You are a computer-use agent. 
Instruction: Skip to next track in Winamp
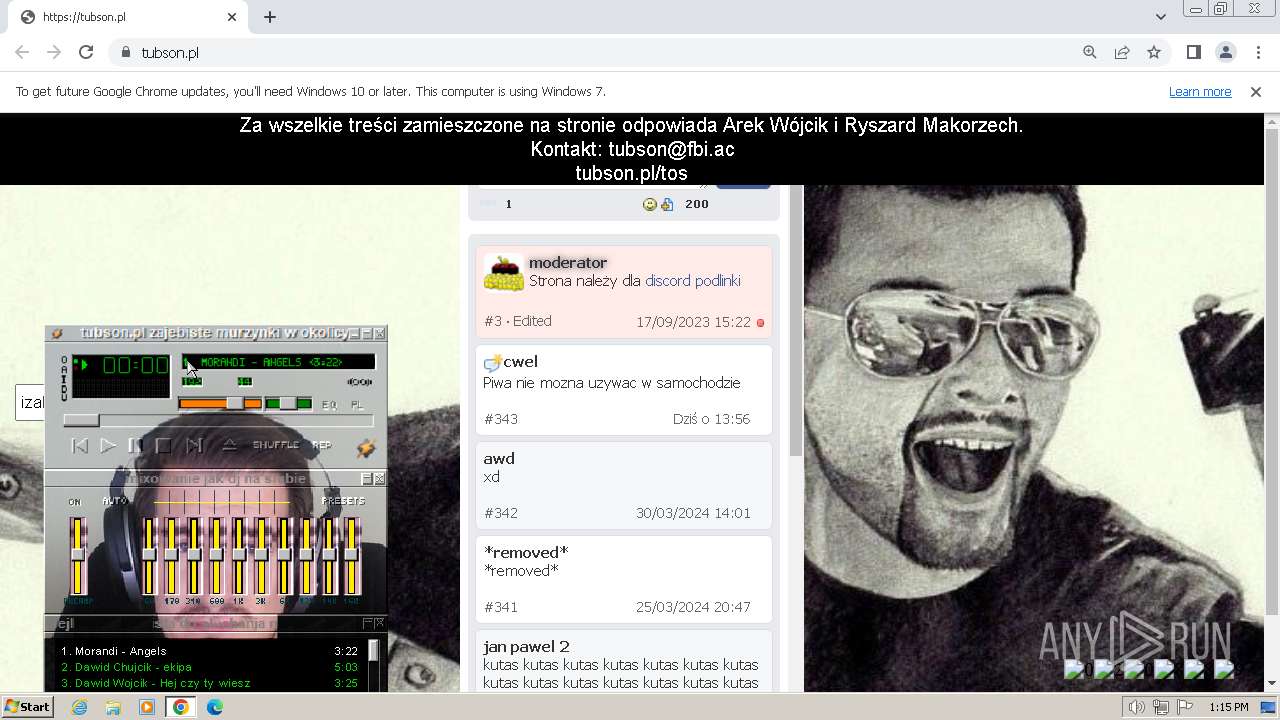(195, 446)
